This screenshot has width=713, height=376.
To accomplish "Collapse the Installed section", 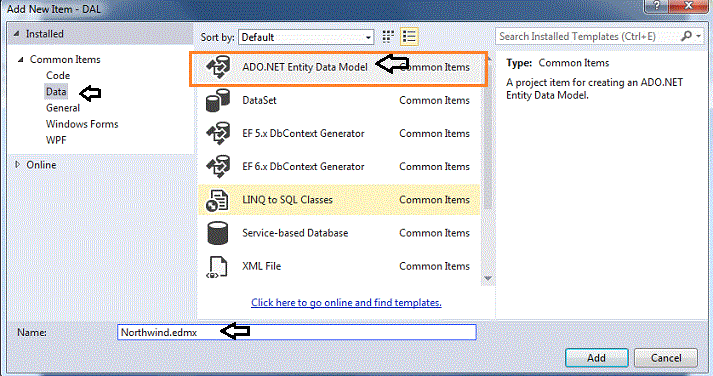I will click(16, 34).
